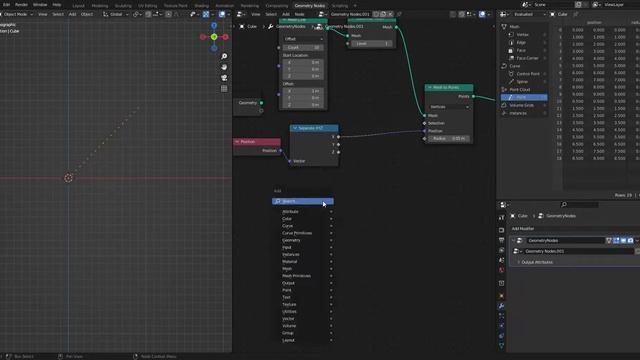
Task: Unlink the Geometry Nodes.001 data-block
Action: coord(391,14)
